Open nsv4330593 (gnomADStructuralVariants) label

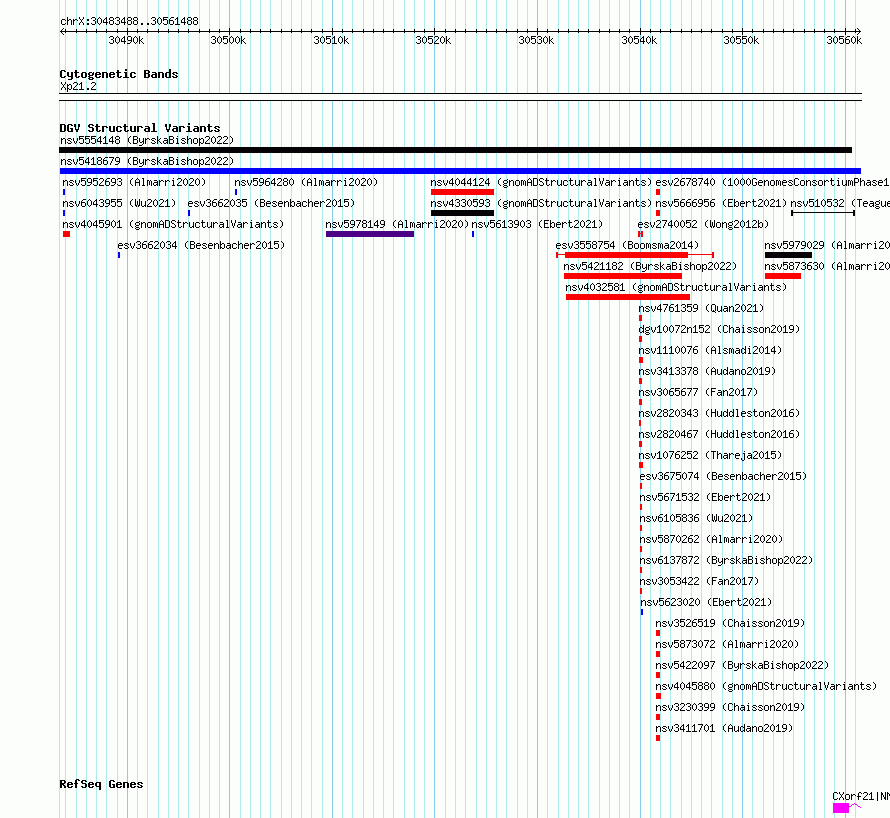pyautogui.click(x=541, y=203)
